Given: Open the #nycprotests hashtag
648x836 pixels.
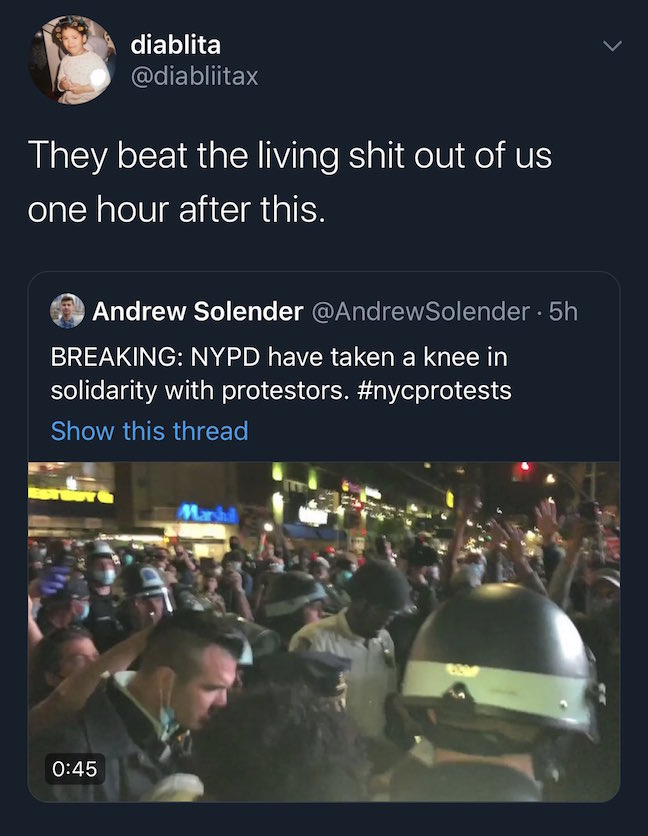Looking at the screenshot, I should [435, 390].
